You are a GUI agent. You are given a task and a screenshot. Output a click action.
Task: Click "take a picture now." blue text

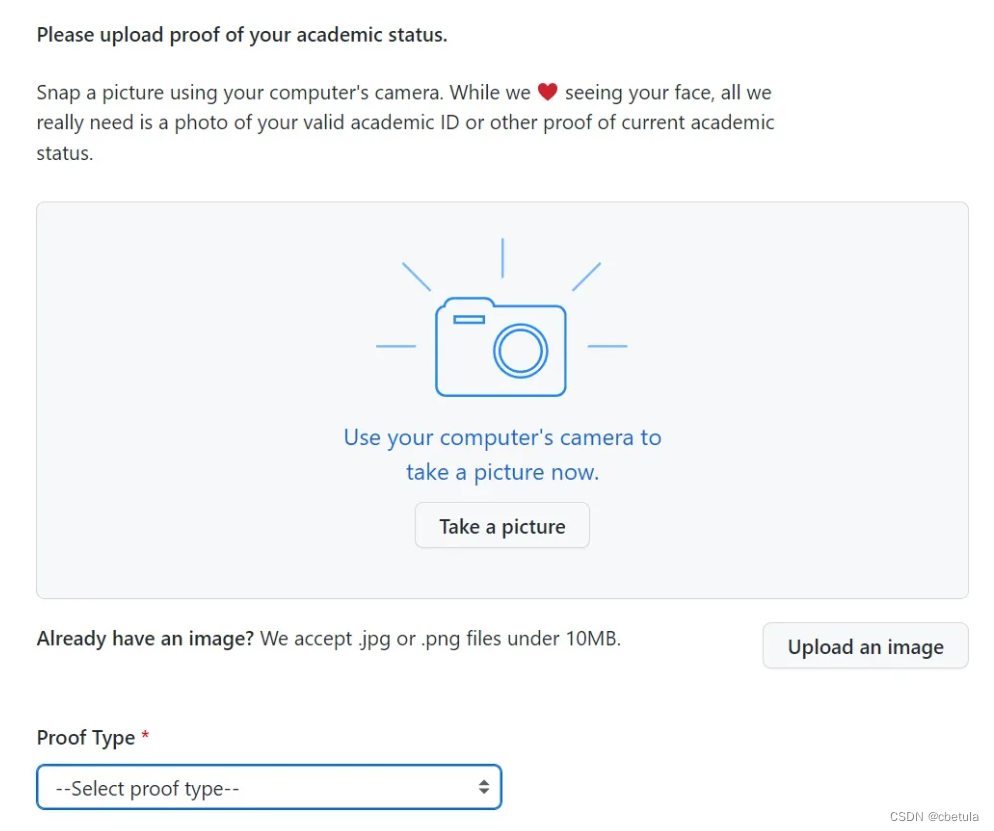pos(502,472)
